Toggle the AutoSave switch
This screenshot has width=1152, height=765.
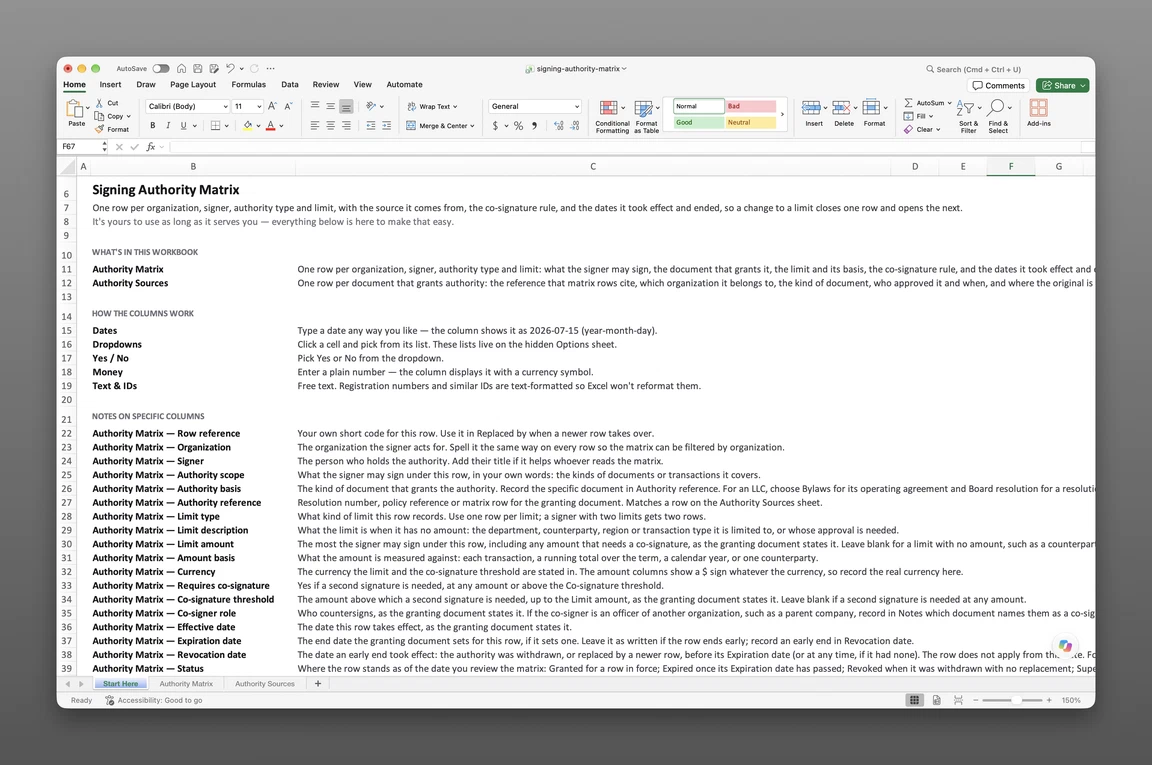pyautogui.click(x=161, y=68)
